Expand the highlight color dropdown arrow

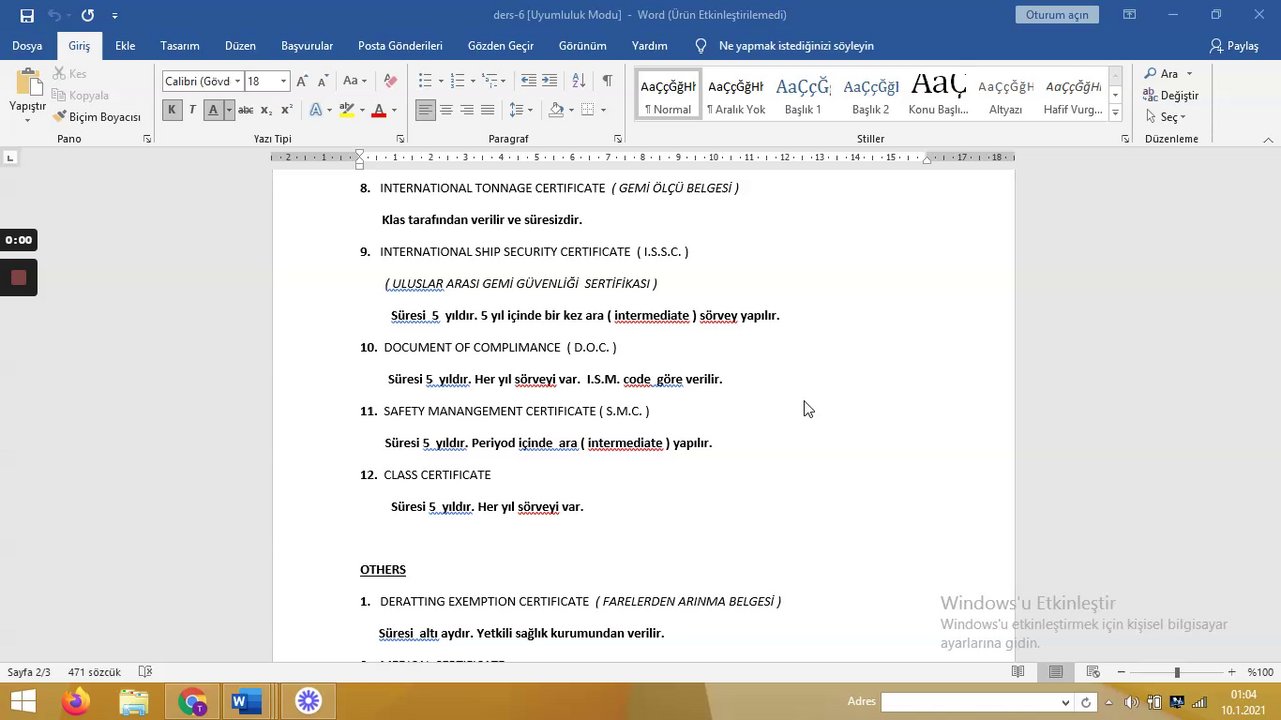click(362, 110)
